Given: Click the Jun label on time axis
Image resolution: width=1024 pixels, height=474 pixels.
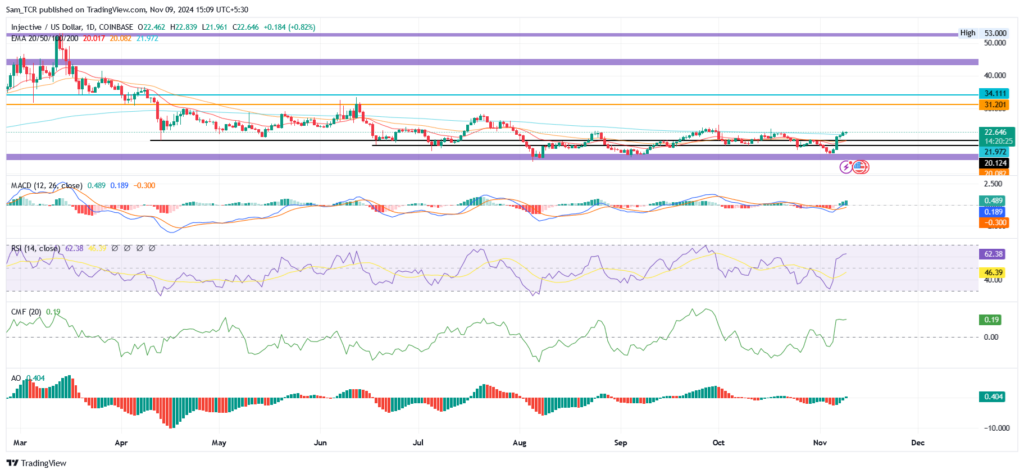Looking at the screenshot, I should (320, 442).
